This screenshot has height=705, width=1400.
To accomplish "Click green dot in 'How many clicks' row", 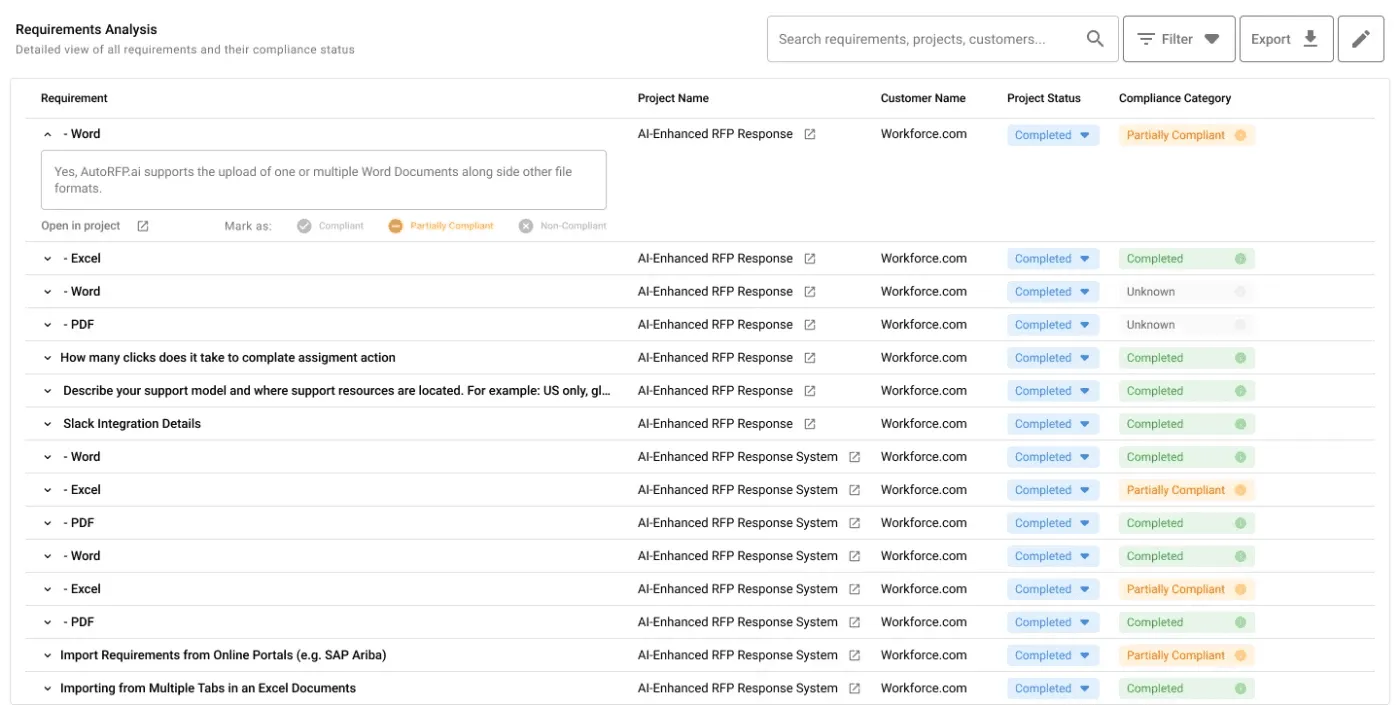I will (x=1240, y=358).
